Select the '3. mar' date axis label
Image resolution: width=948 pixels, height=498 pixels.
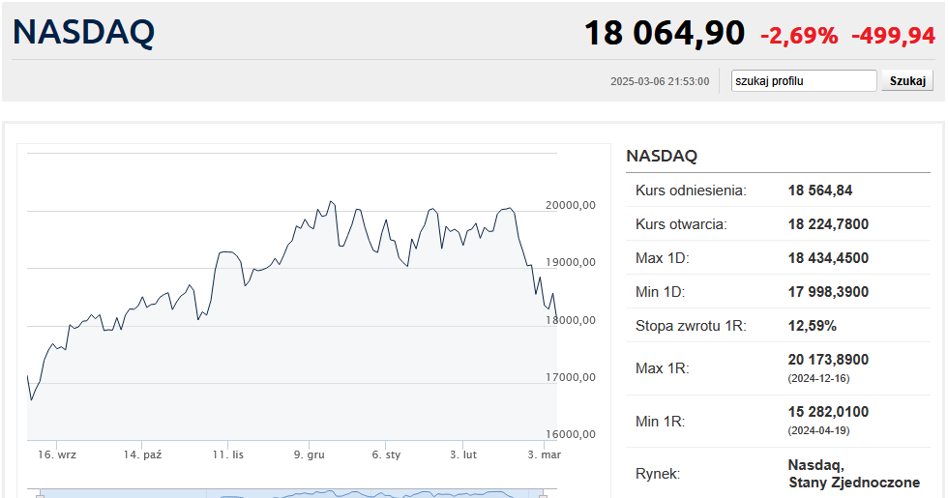545,455
